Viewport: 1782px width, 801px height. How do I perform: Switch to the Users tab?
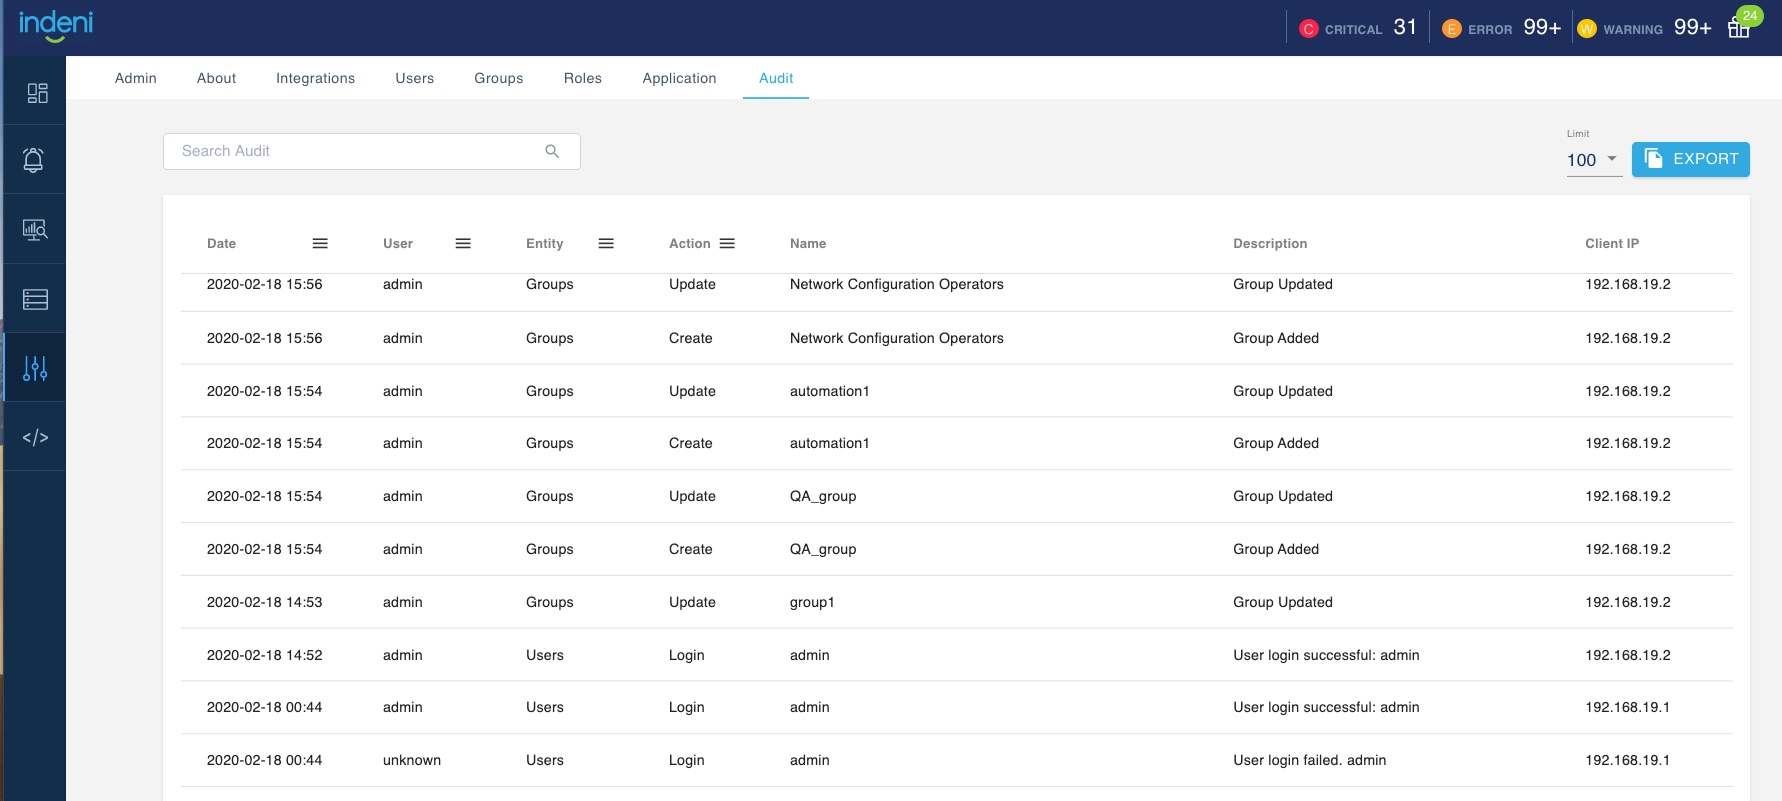tap(414, 78)
